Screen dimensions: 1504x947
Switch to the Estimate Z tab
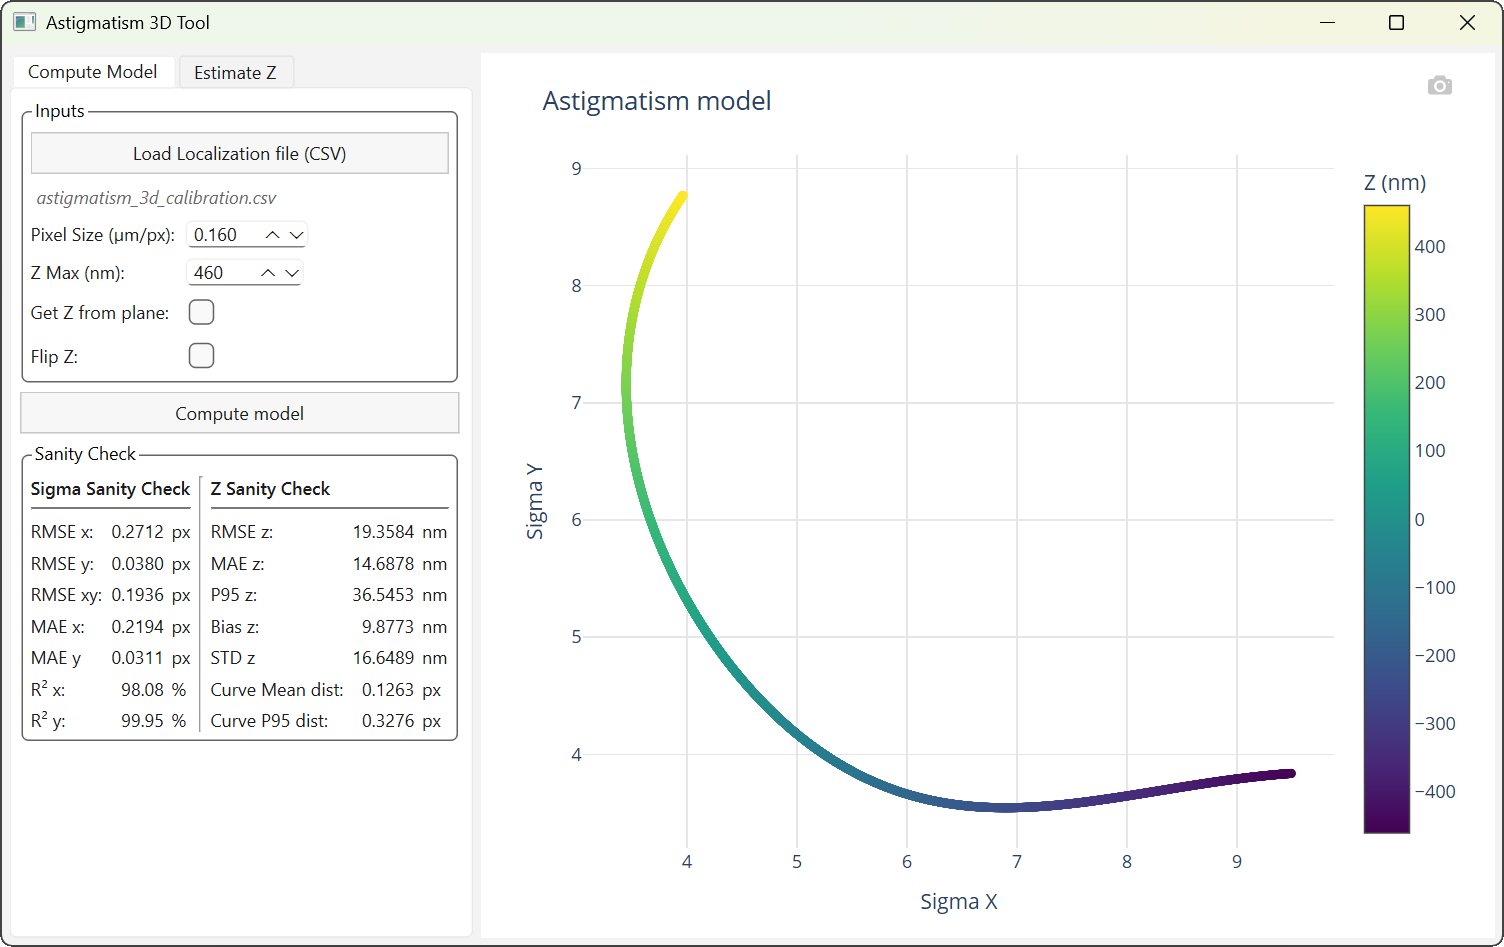pyautogui.click(x=236, y=71)
